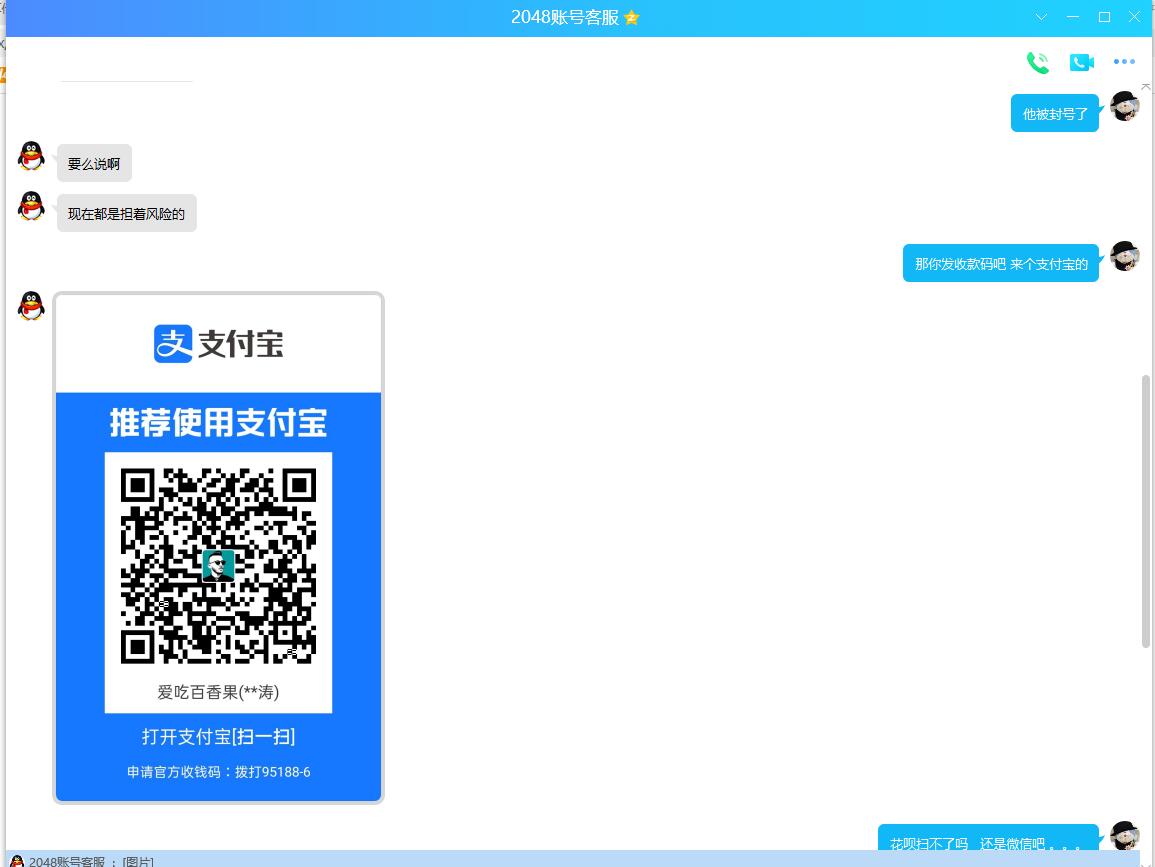Click your avatar next to 那你发收款码吧 message
1155x867 pixels.
(1125, 256)
